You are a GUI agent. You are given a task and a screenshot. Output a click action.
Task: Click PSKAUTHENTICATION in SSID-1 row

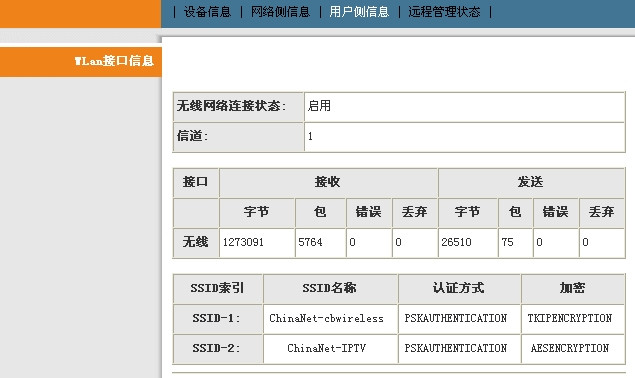456,318
